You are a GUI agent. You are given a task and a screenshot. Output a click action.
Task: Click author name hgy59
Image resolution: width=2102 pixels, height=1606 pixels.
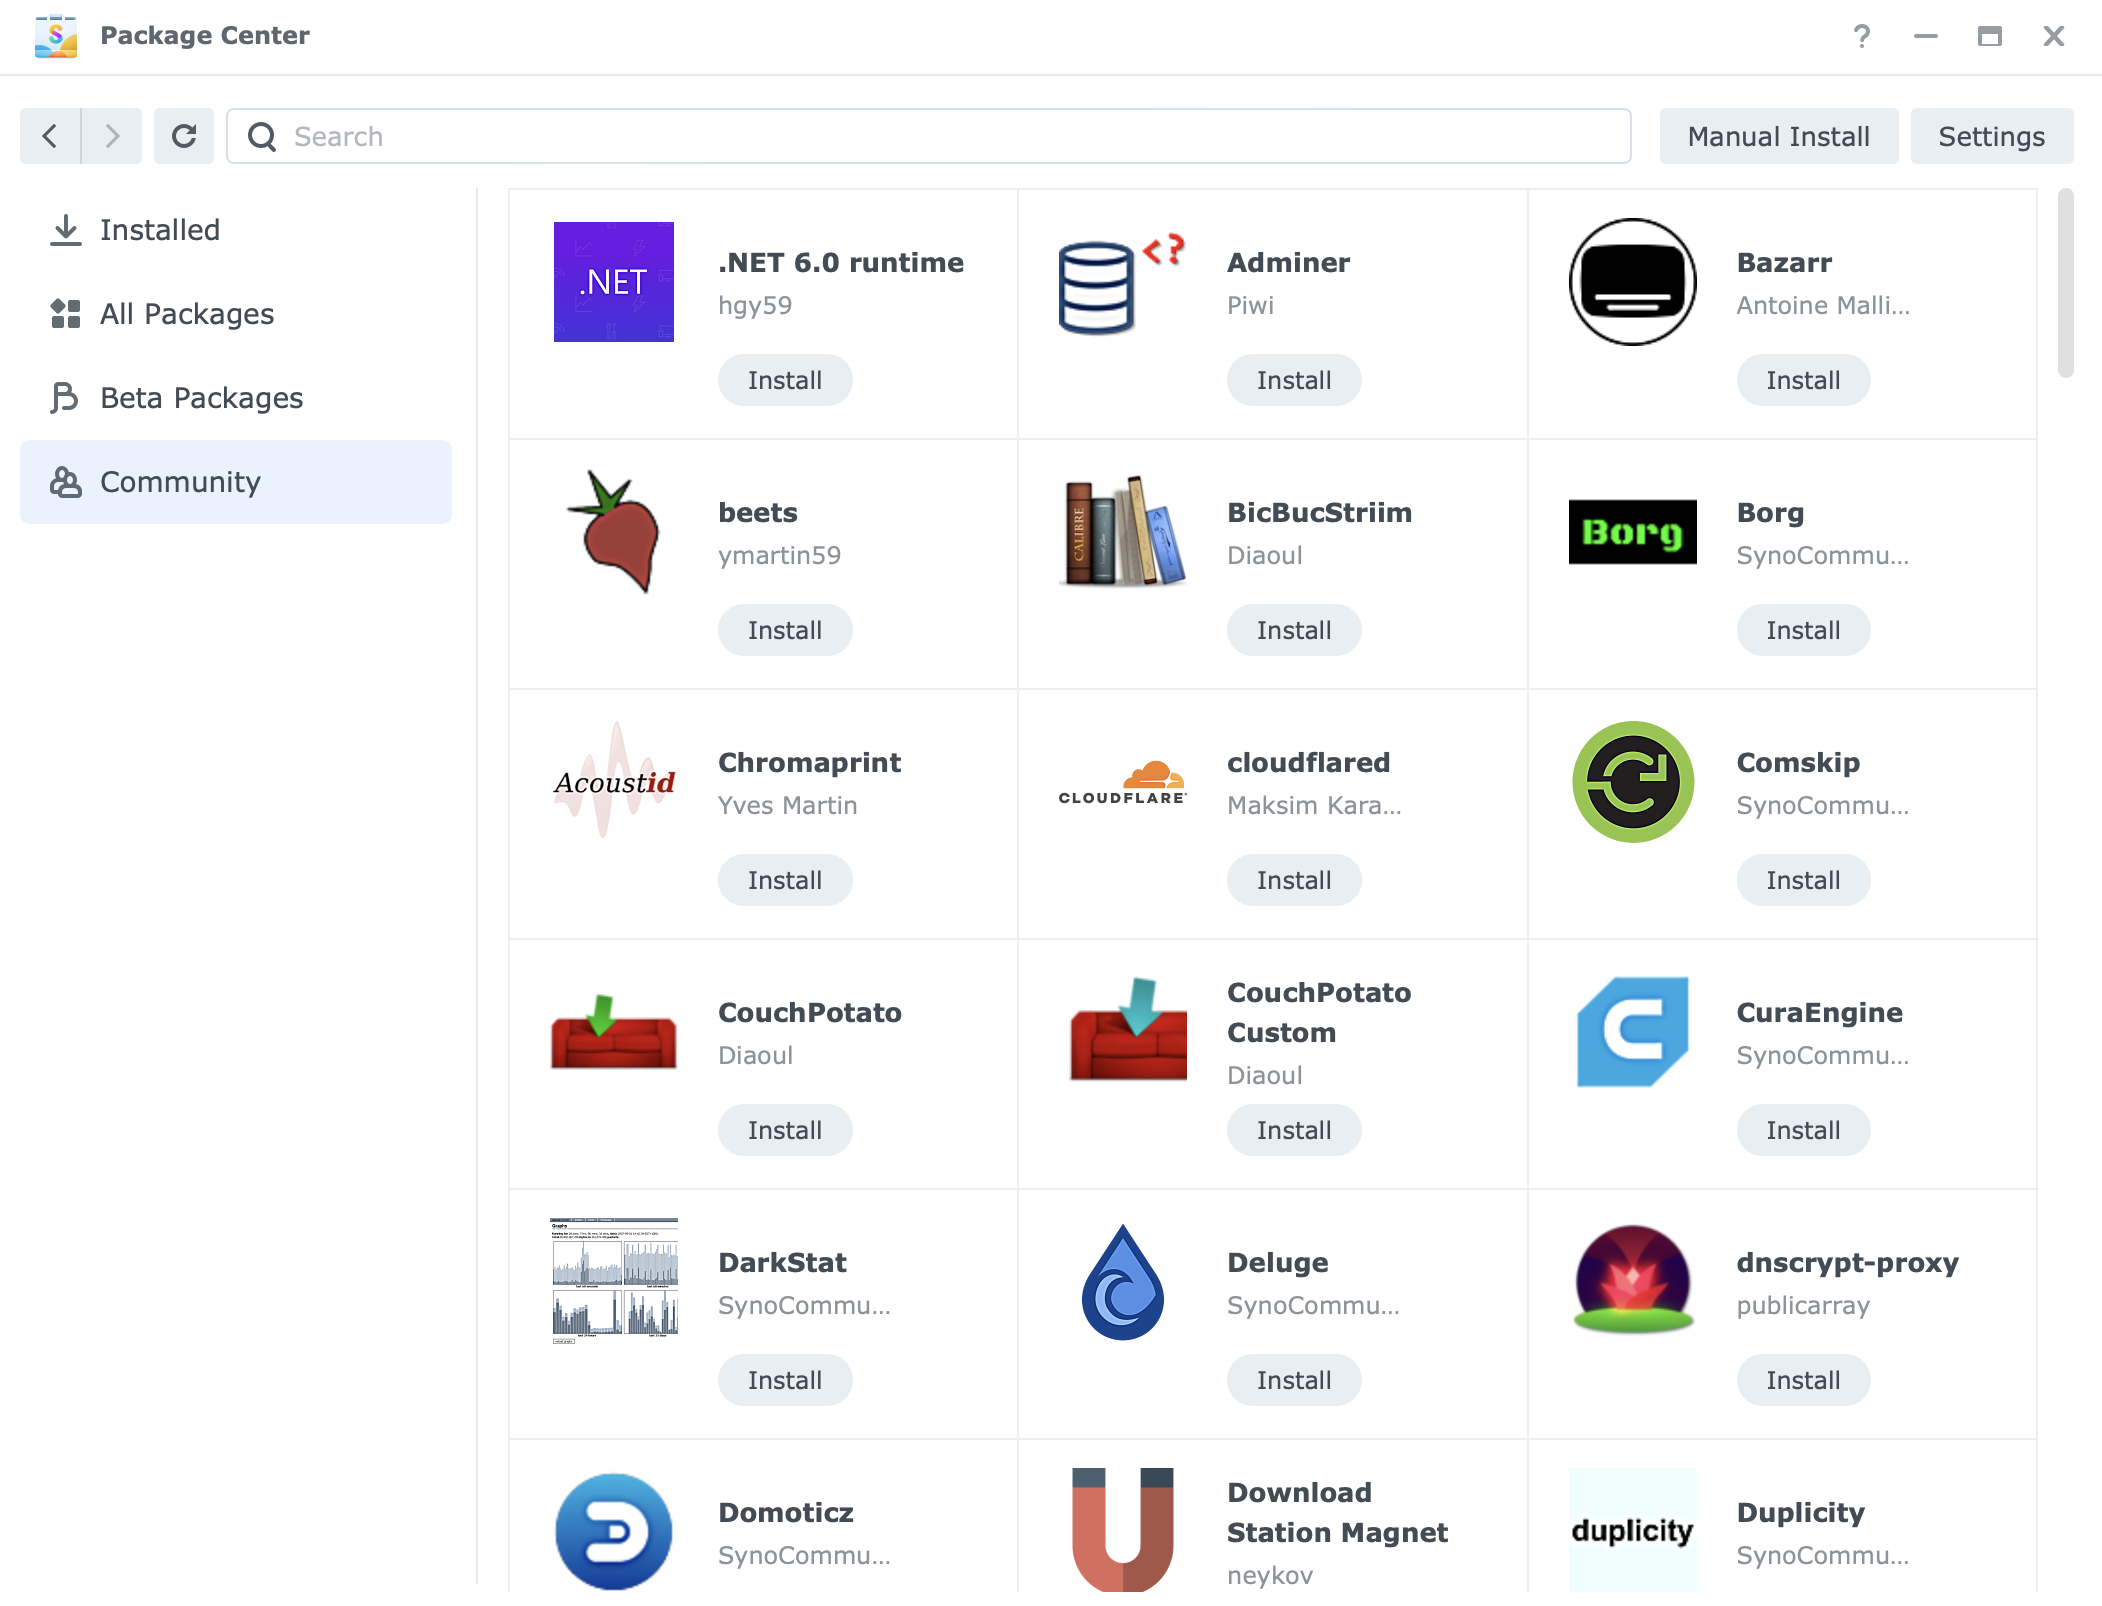click(x=755, y=306)
